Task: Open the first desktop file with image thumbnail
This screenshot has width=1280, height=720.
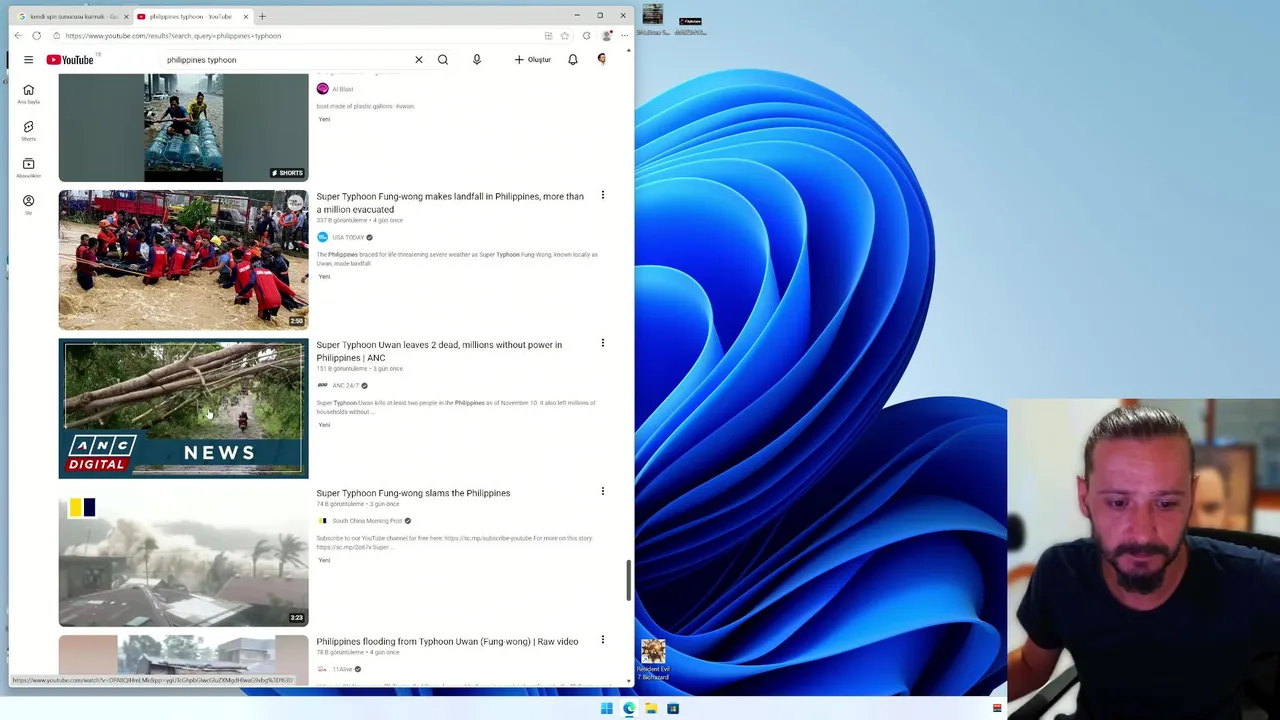Action: [x=653, y=19]
